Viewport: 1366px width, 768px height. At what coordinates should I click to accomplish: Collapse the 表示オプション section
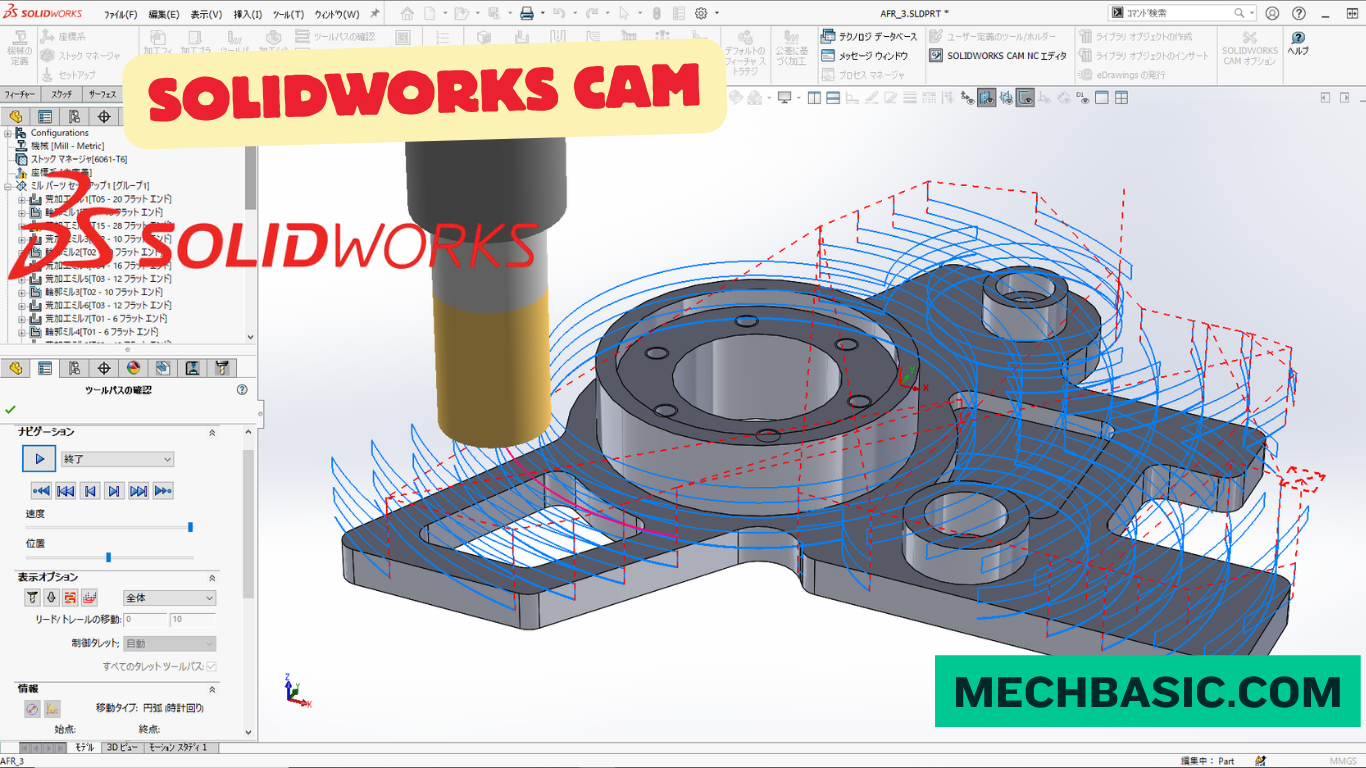tap(211, 578)
